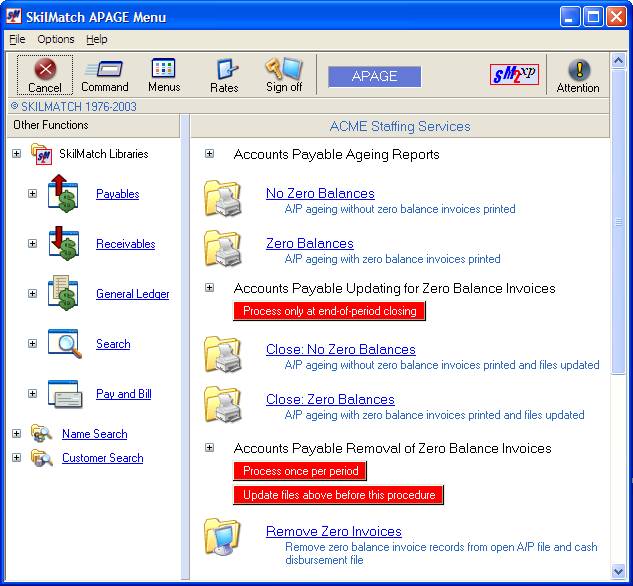This screenshot has height=586, width=633.
Task: Expand Accounts Payable Ageing Reports section
Action: coord(209,154)
